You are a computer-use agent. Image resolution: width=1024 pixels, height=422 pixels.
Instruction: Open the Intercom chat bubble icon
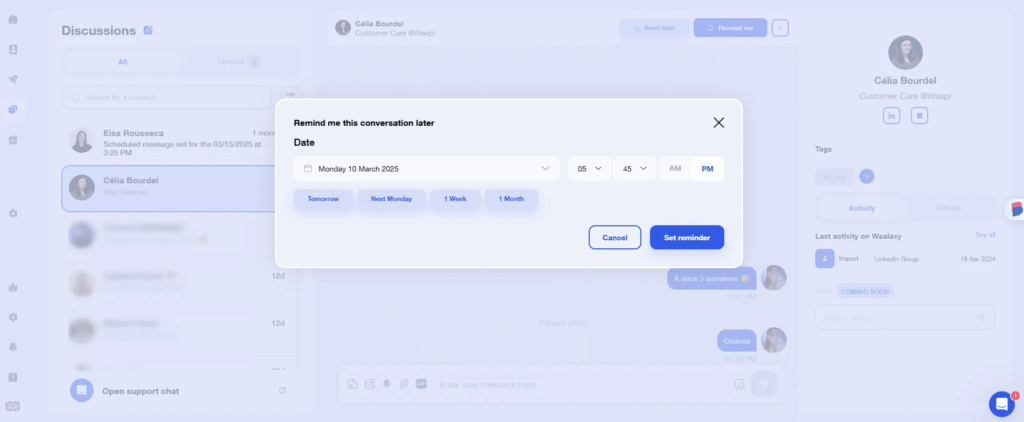pos(1001,403)
